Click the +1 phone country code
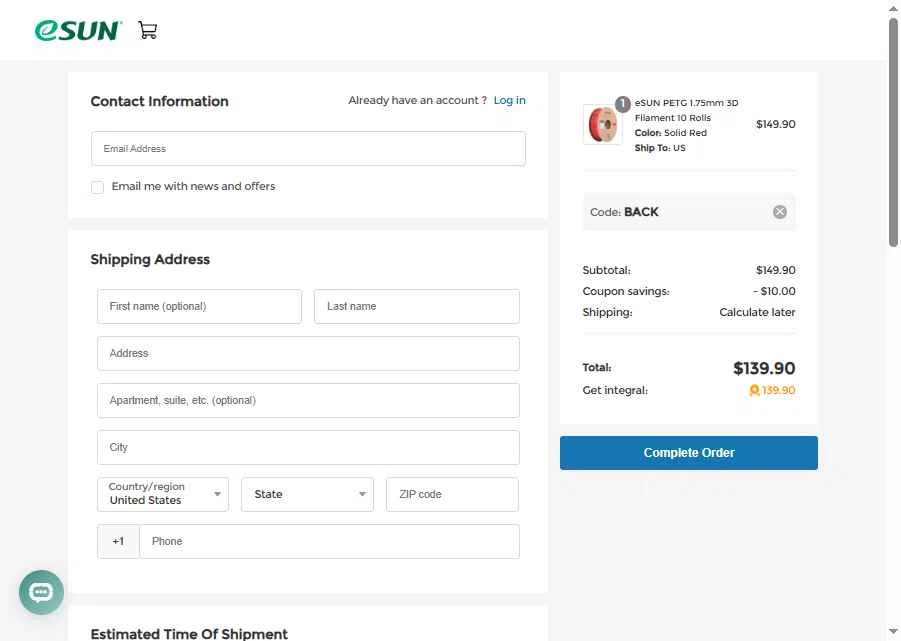This screenshot has height=641, width=901. pyautogui.click(x=118, y=541)
